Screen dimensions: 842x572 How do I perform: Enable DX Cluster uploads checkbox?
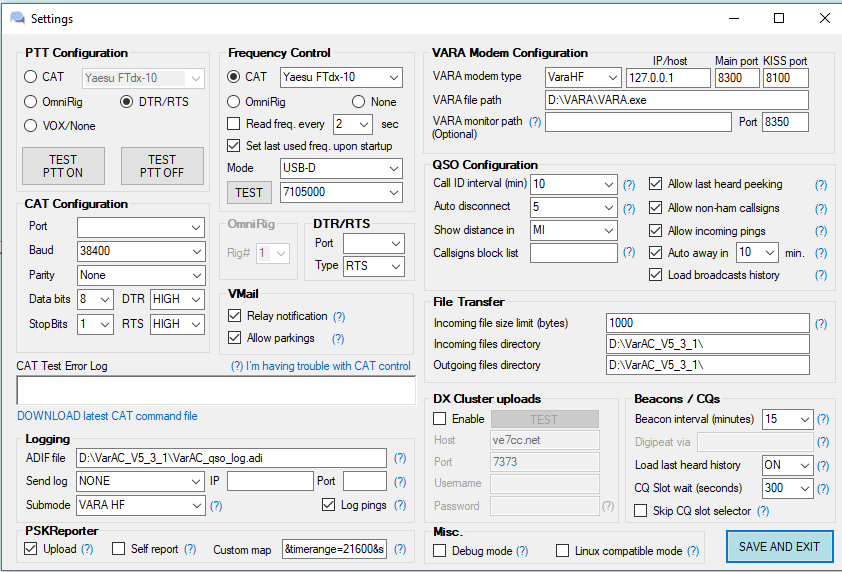[x=440, y=419]
